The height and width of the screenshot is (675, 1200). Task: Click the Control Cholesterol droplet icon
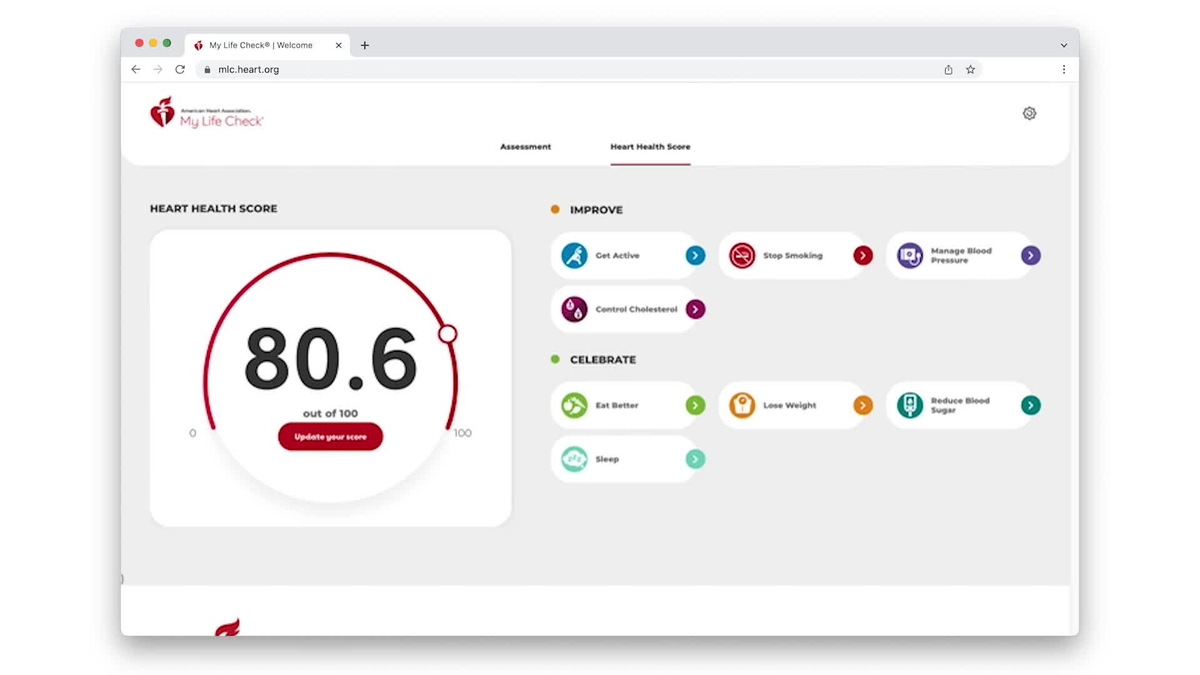pos(574,309)
